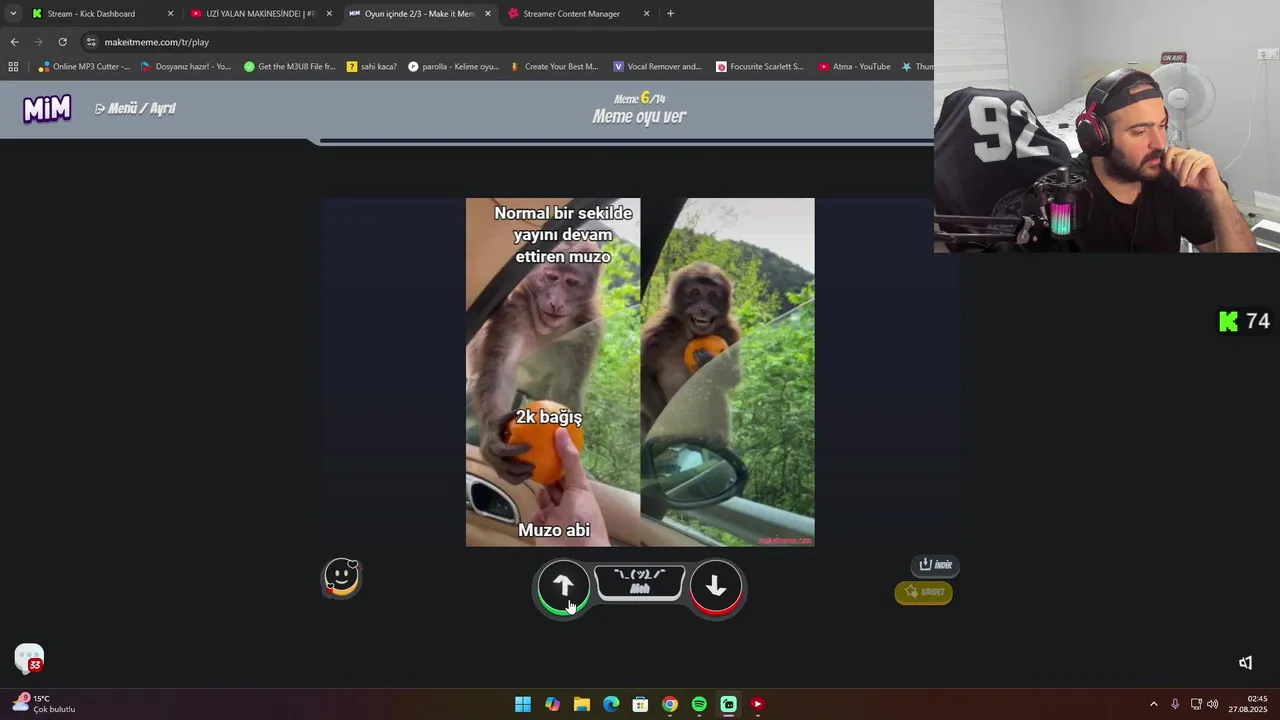This screenshot has height=720, width=1280.
Task: Open the smiley emoji reaction picker
Action: pos(342,578)
